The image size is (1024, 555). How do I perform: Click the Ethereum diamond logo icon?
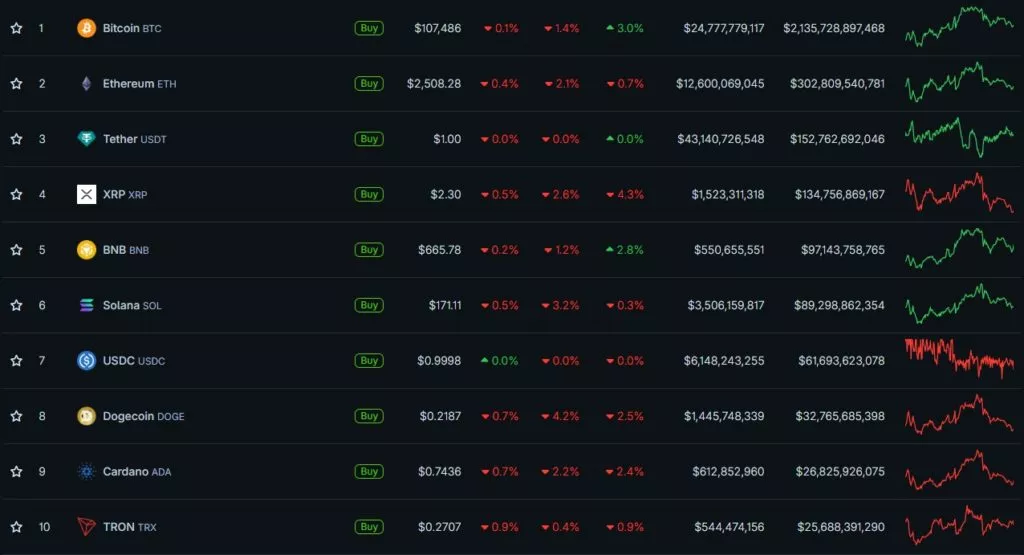[87, 84]
